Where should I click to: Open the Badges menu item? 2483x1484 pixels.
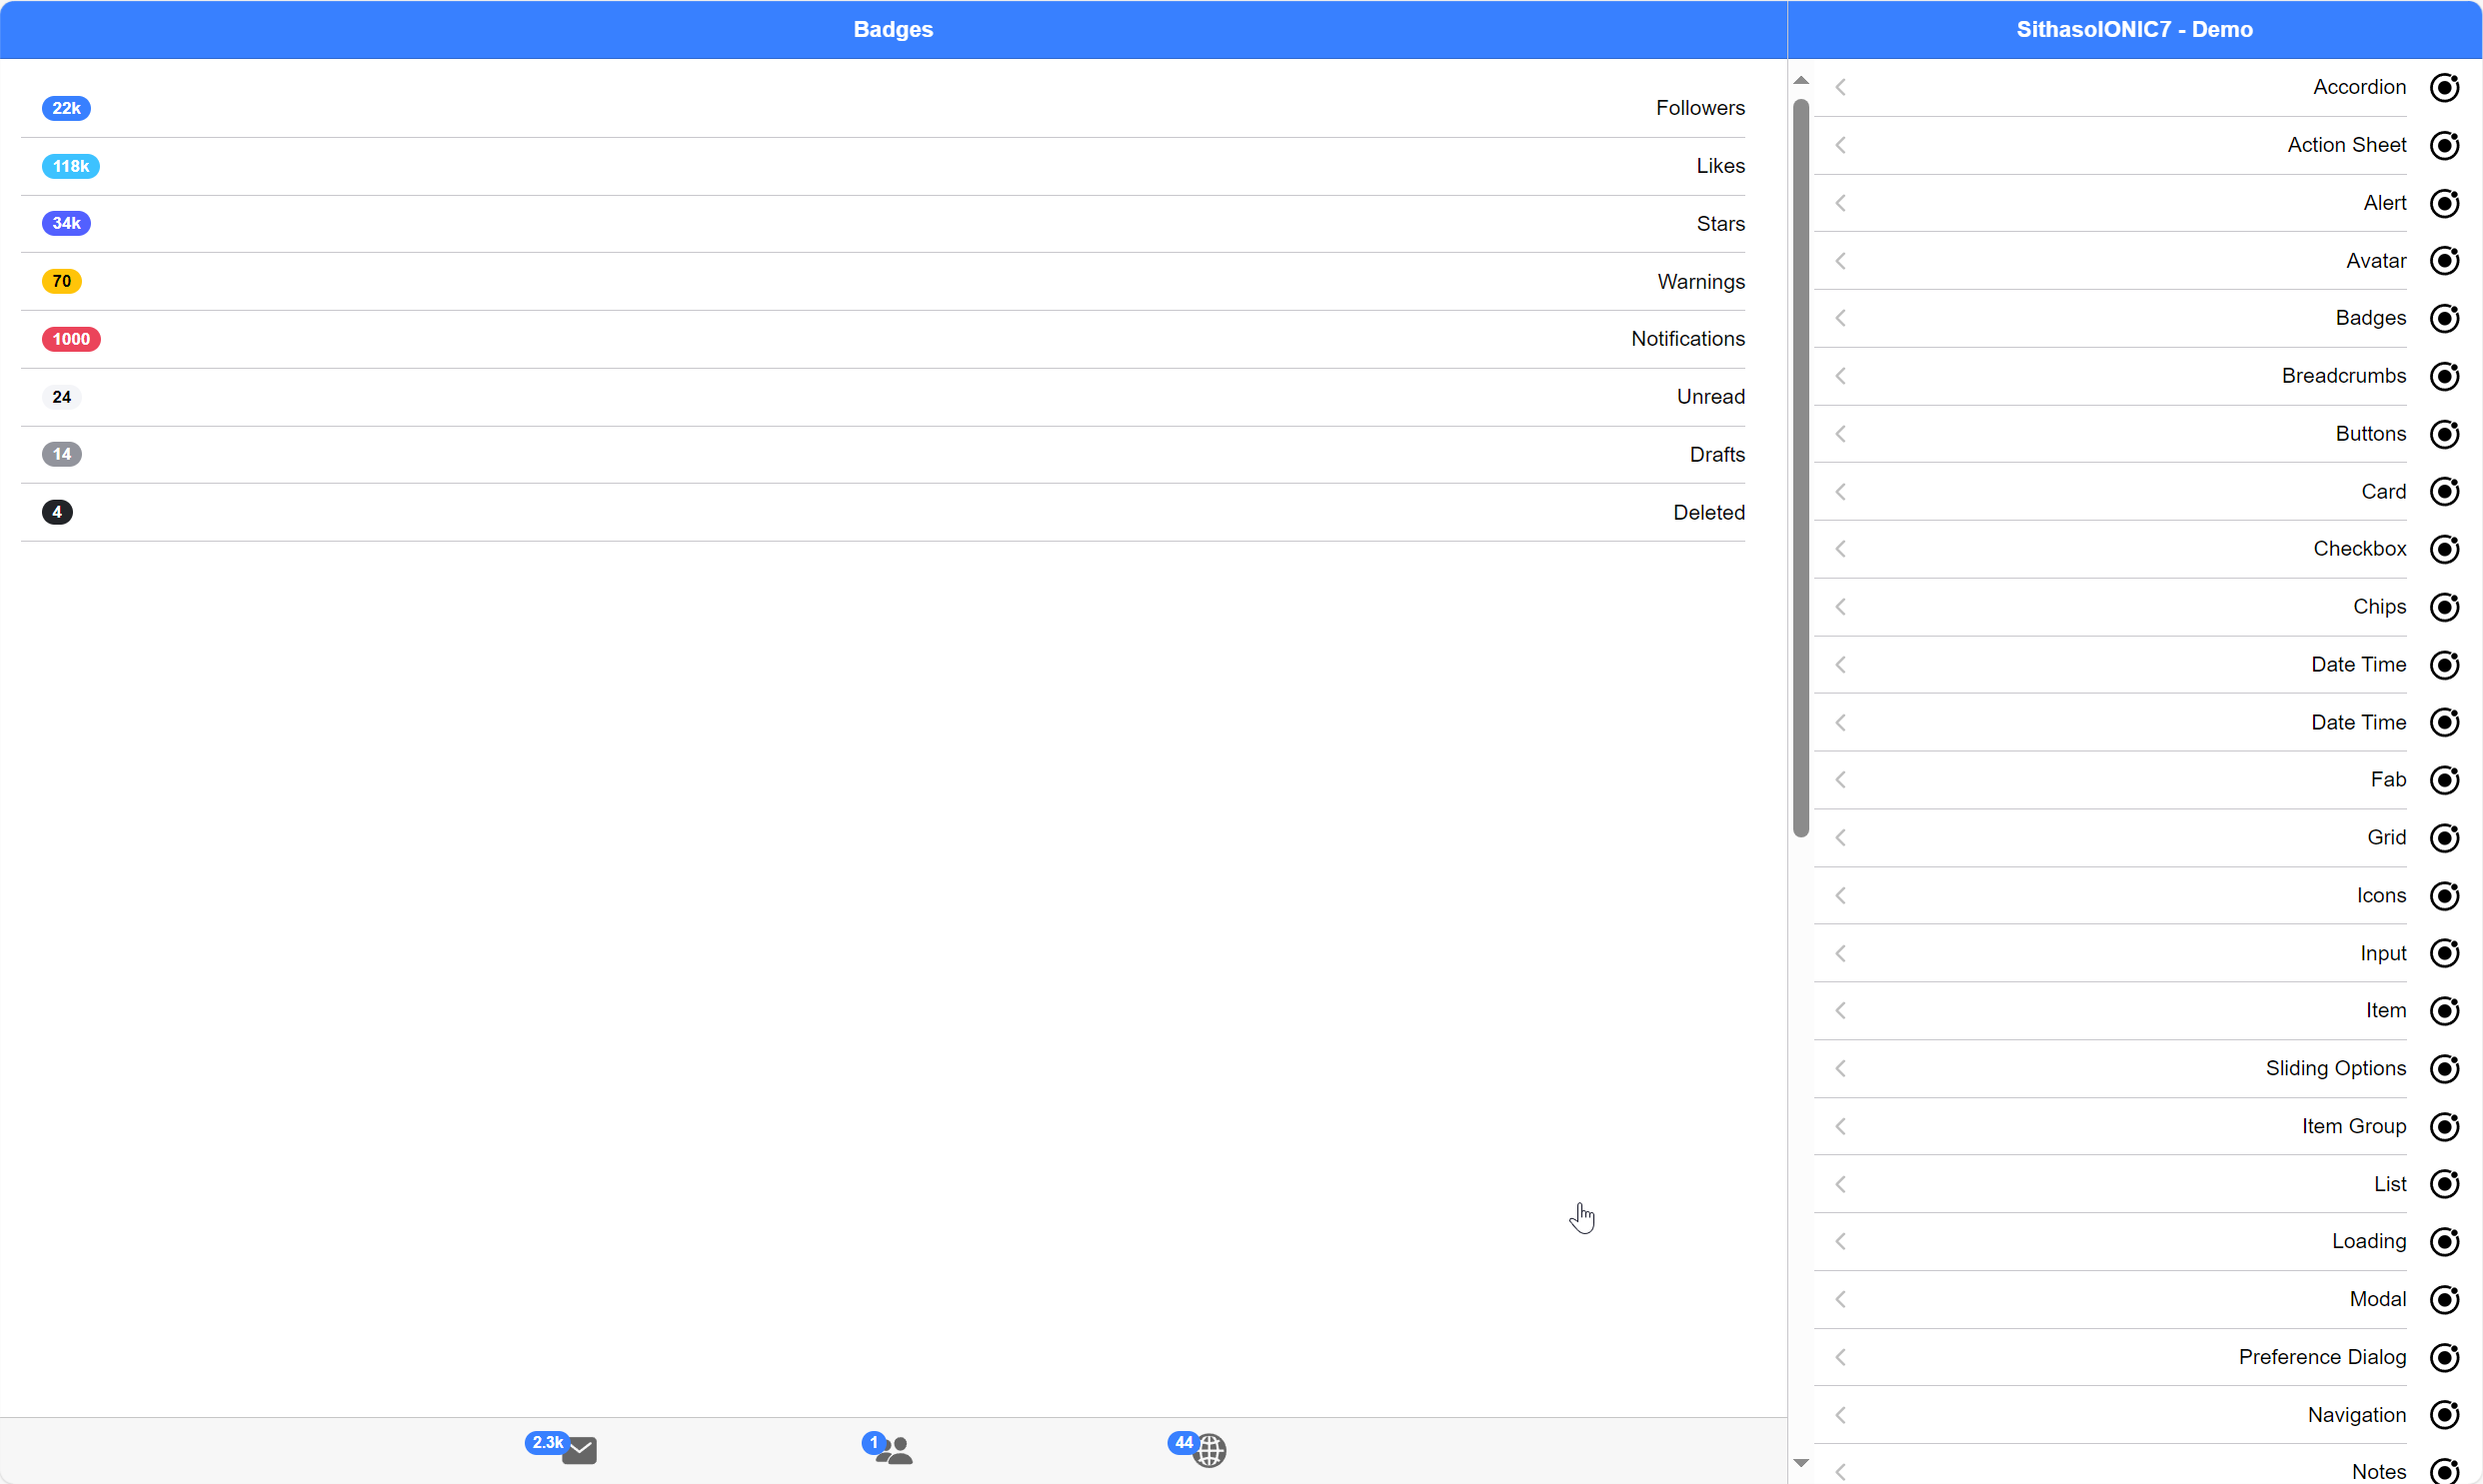(2369, 318)
